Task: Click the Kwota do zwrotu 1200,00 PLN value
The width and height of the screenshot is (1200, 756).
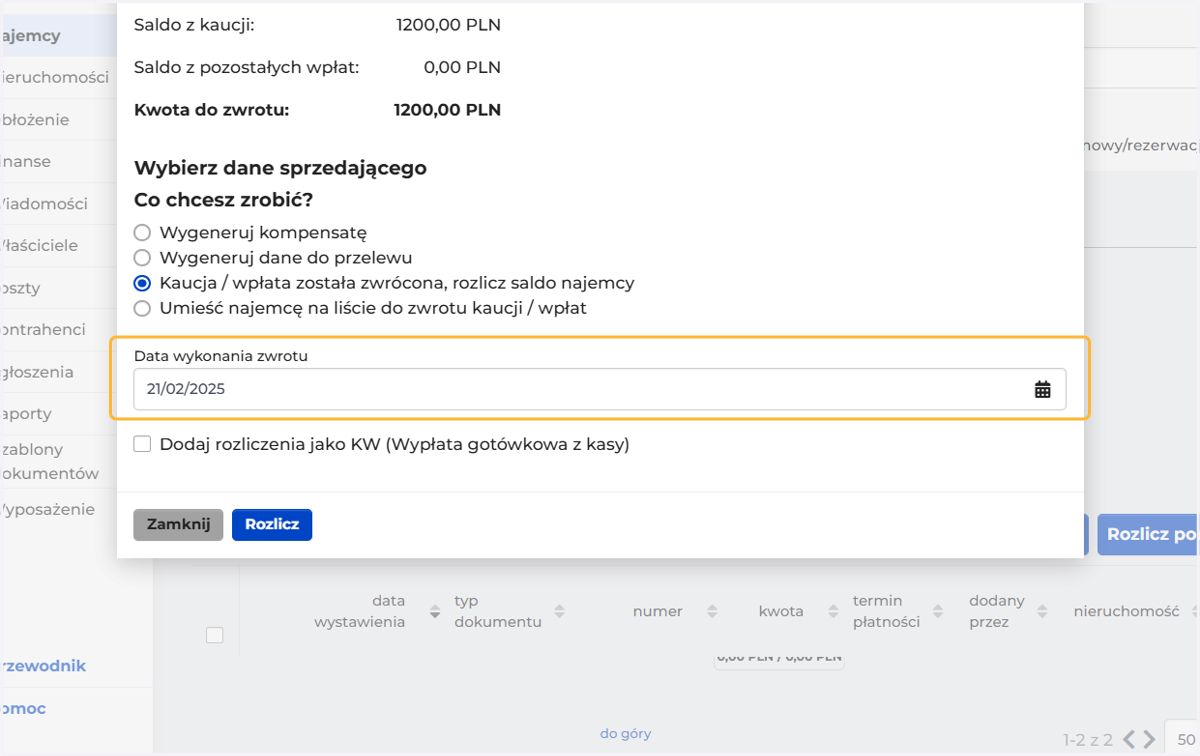Action: coord(447,110)
